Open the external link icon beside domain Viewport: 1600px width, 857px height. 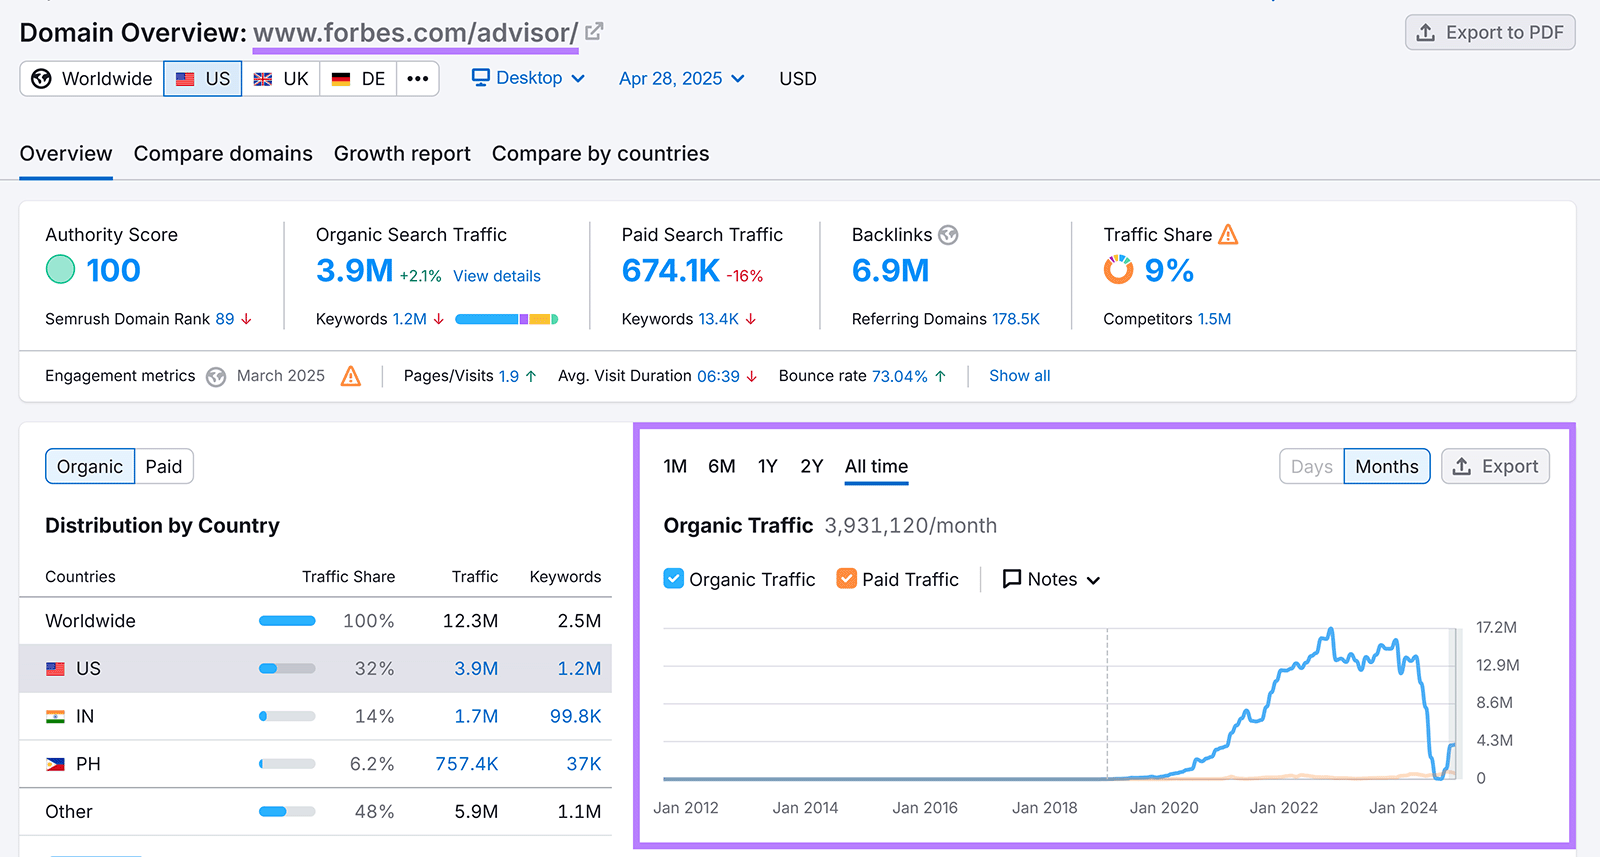click(x=594, y=32)
